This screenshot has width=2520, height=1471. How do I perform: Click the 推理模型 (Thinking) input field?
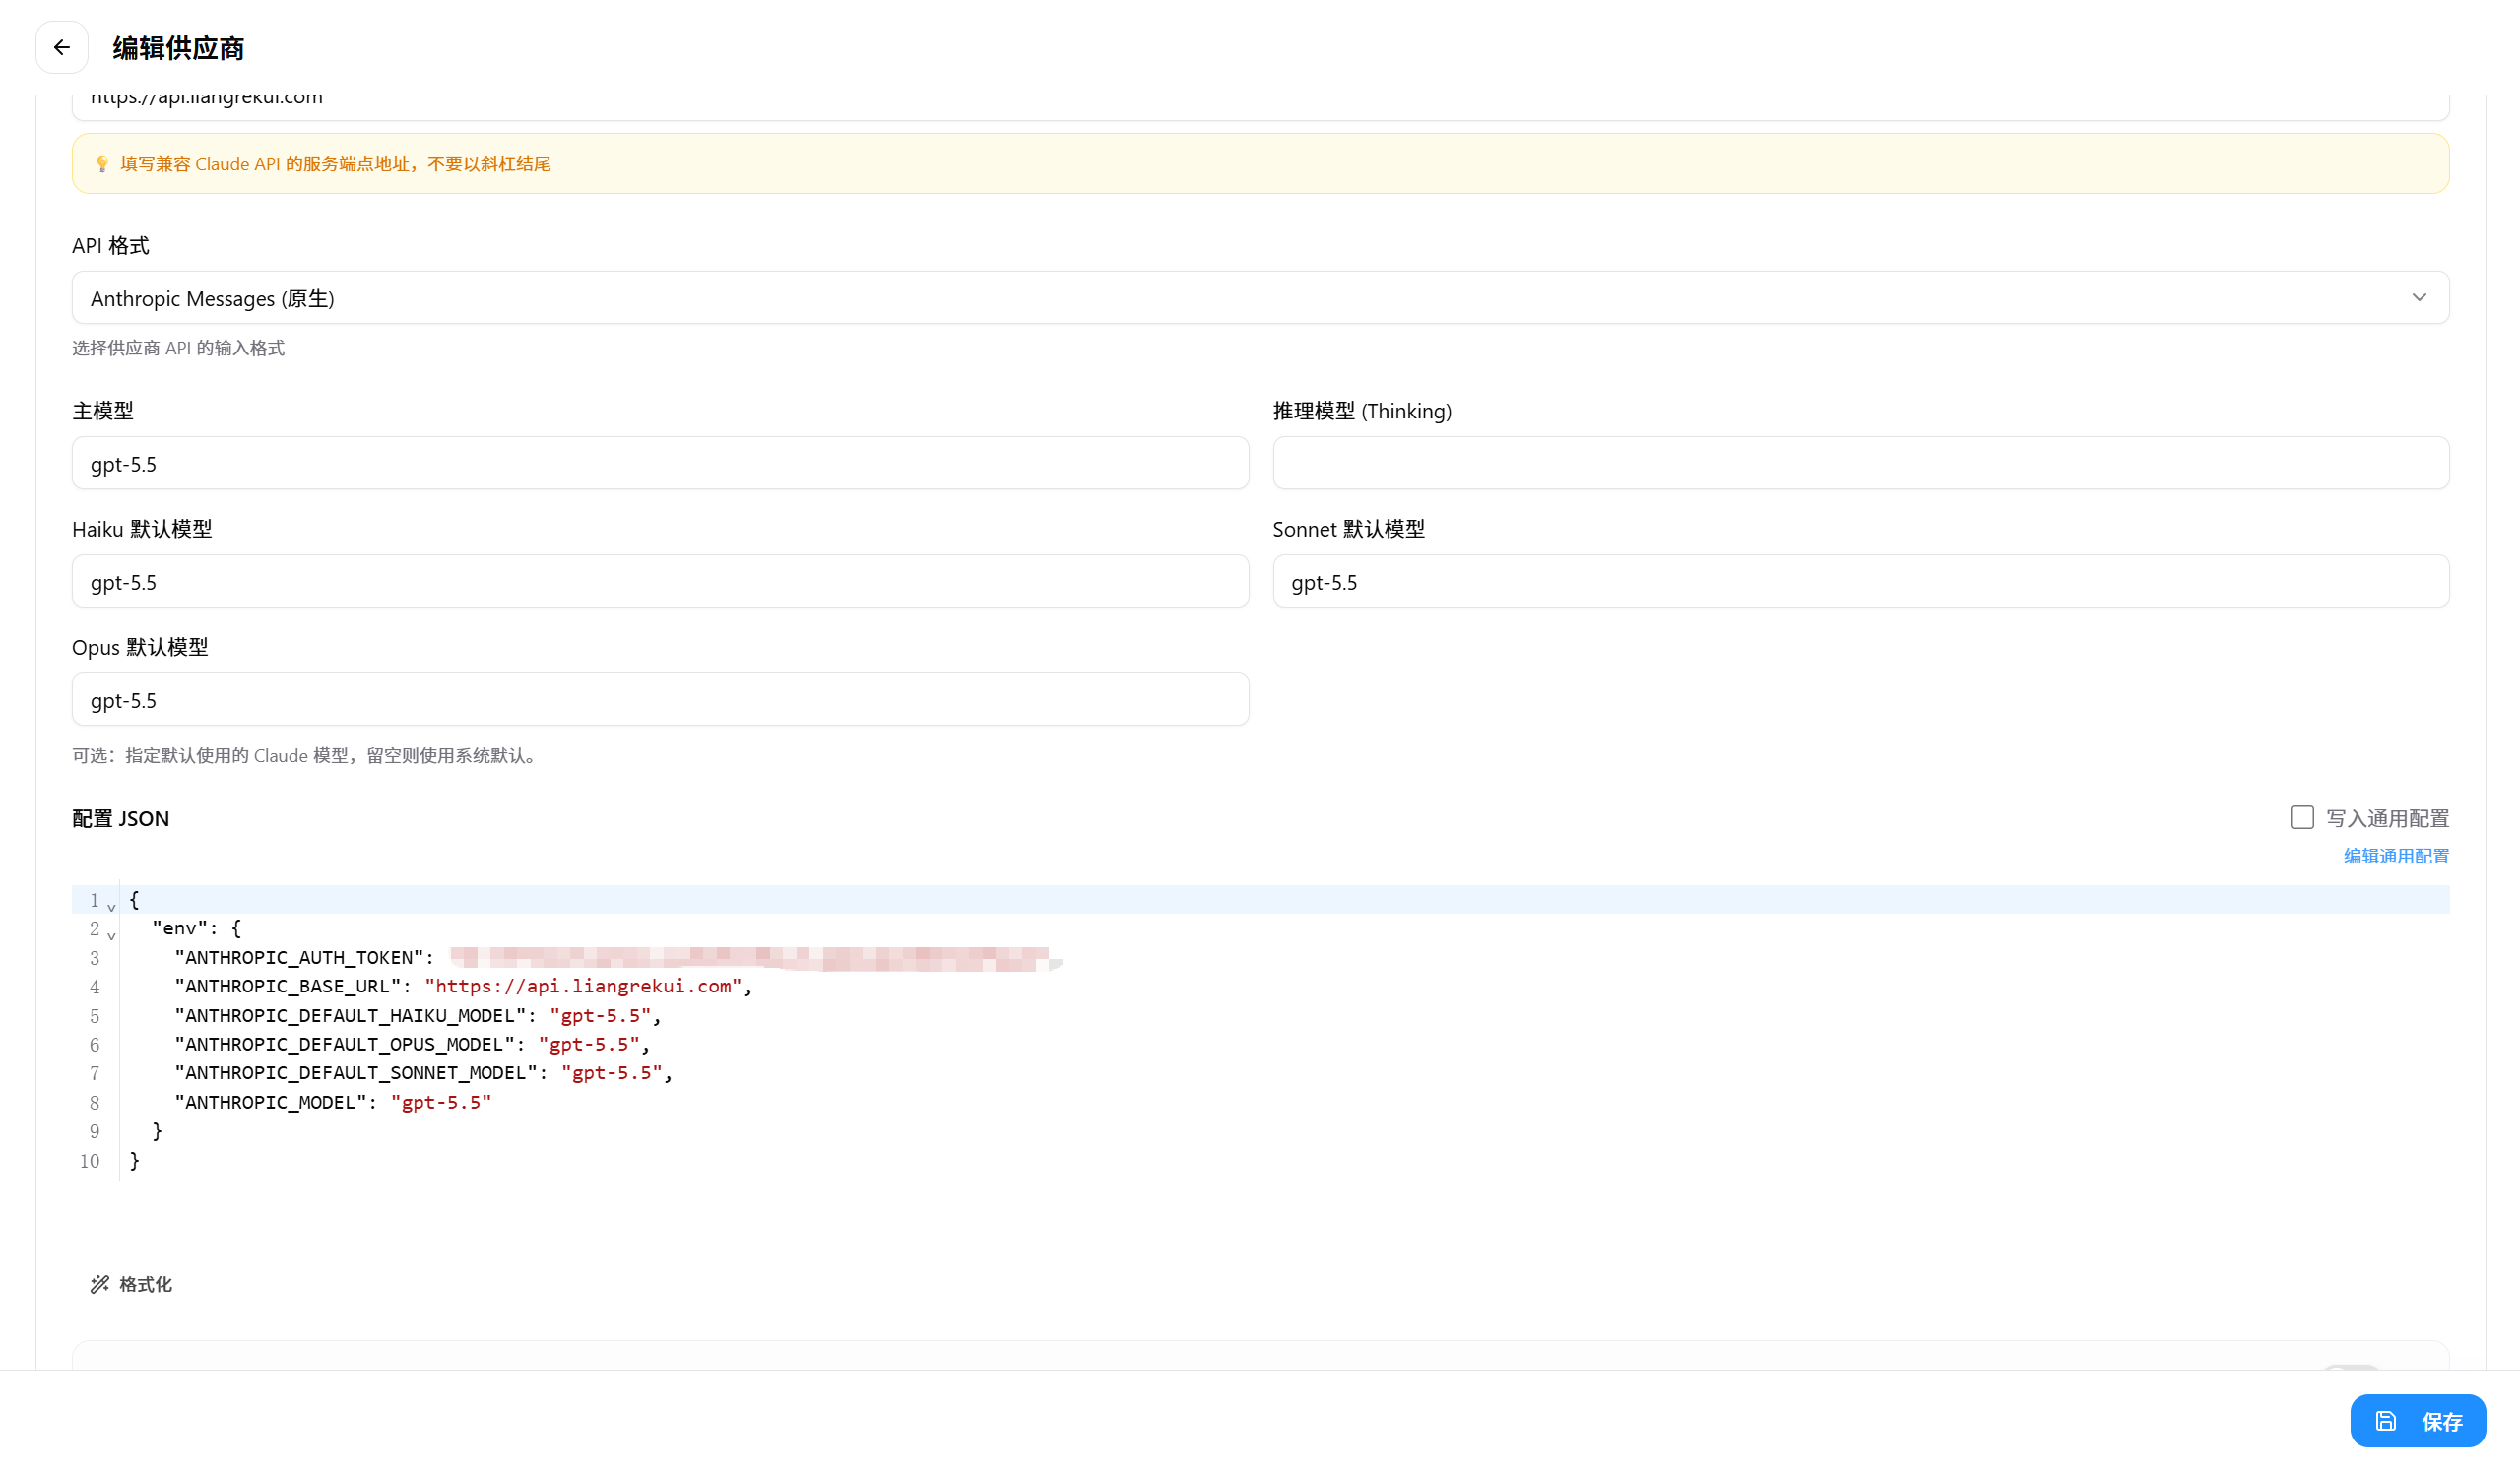click(x=1860, y=463)
